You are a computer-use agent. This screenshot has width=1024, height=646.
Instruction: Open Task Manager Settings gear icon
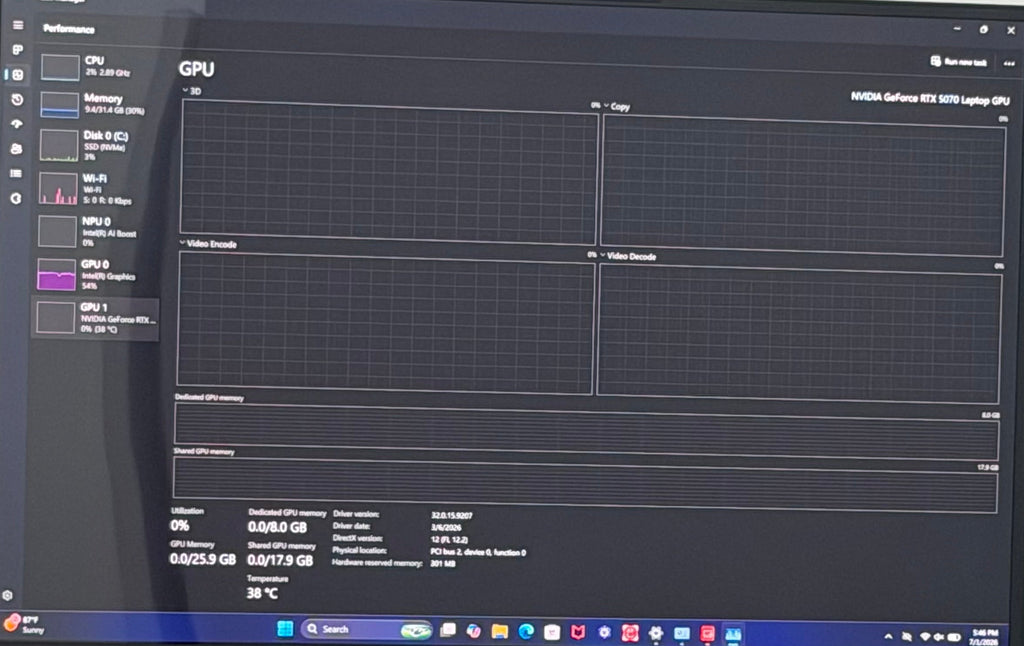(8, 595)
